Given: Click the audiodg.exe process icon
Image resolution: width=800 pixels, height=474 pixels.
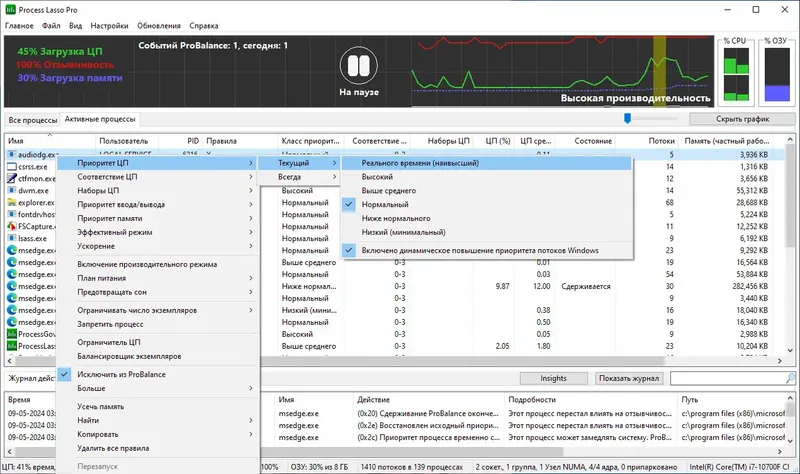Looking at the screenshot, I should 12,154.
